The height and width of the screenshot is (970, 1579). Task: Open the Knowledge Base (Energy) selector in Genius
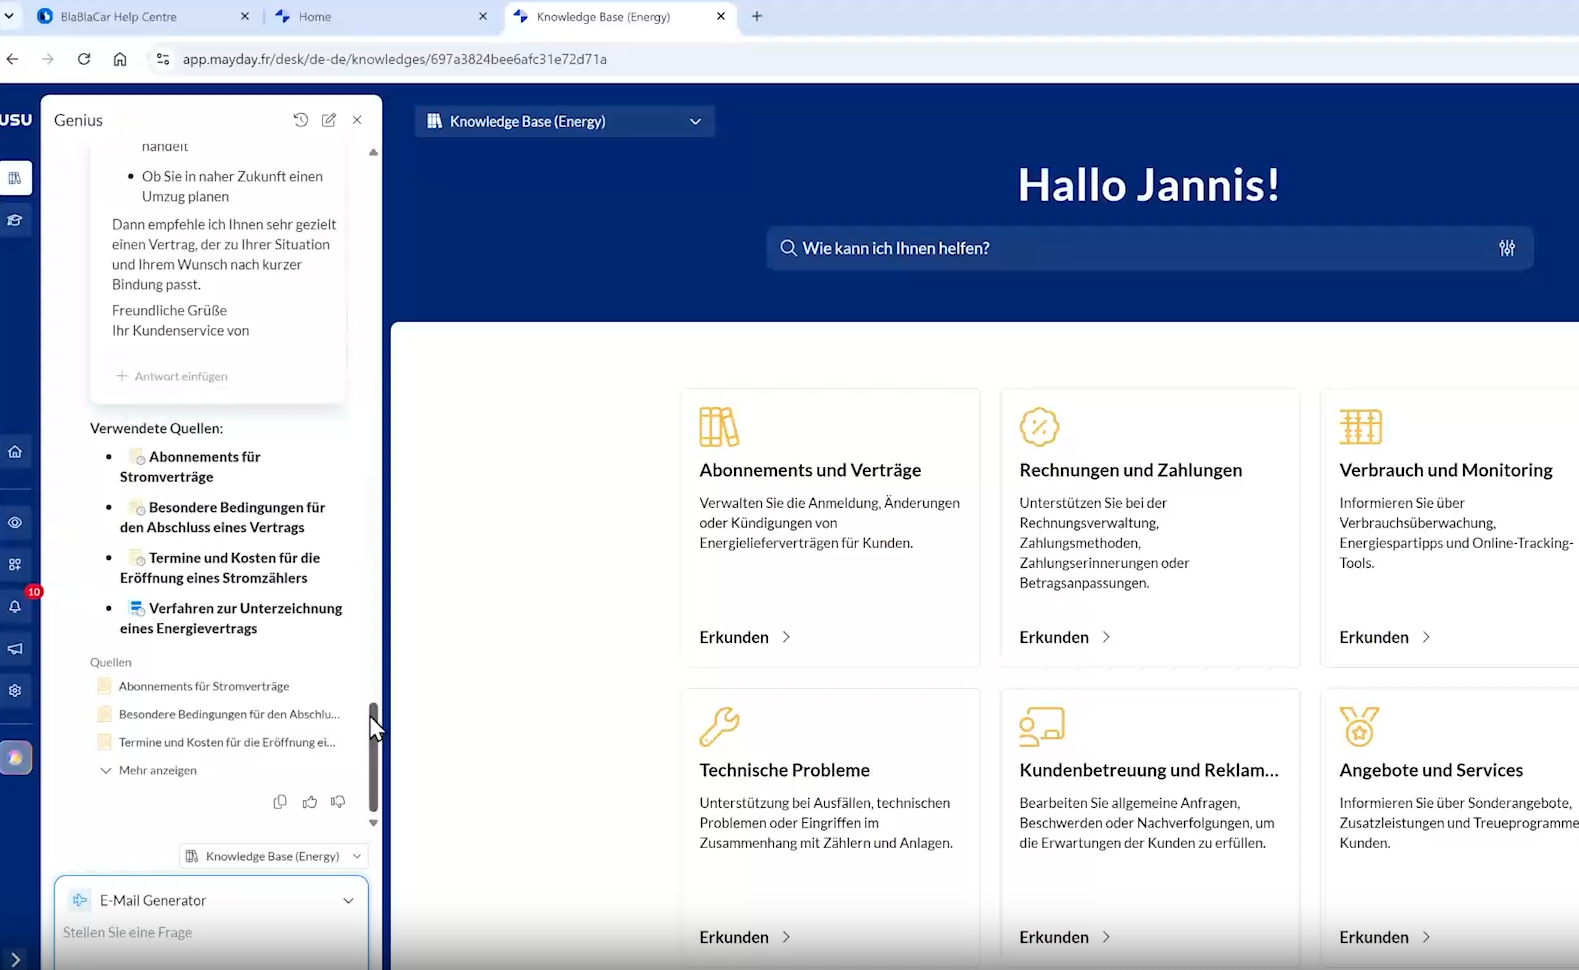point(274,856)
